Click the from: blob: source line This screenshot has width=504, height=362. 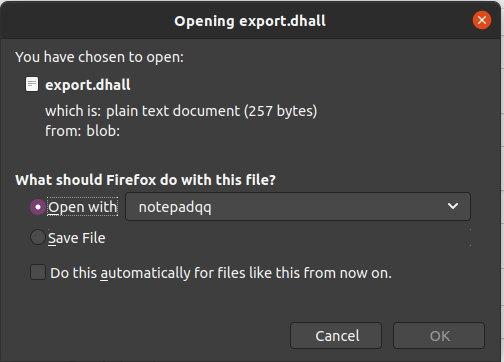tap(82, 131)
